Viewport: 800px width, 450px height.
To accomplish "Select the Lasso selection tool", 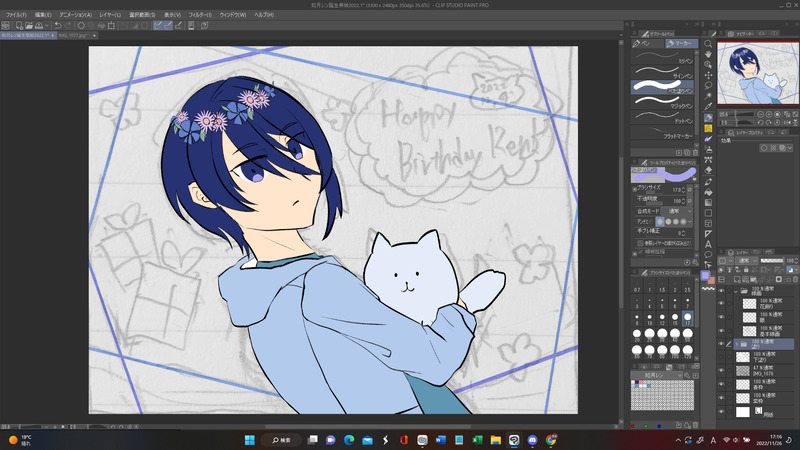I will pyautogui.click(x=708, y=86).
